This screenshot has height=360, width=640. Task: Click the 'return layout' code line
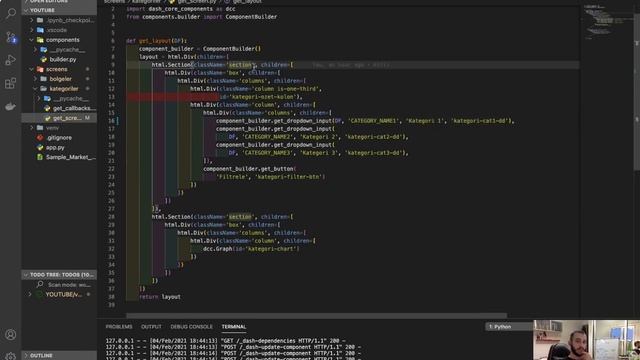point(160,297)
